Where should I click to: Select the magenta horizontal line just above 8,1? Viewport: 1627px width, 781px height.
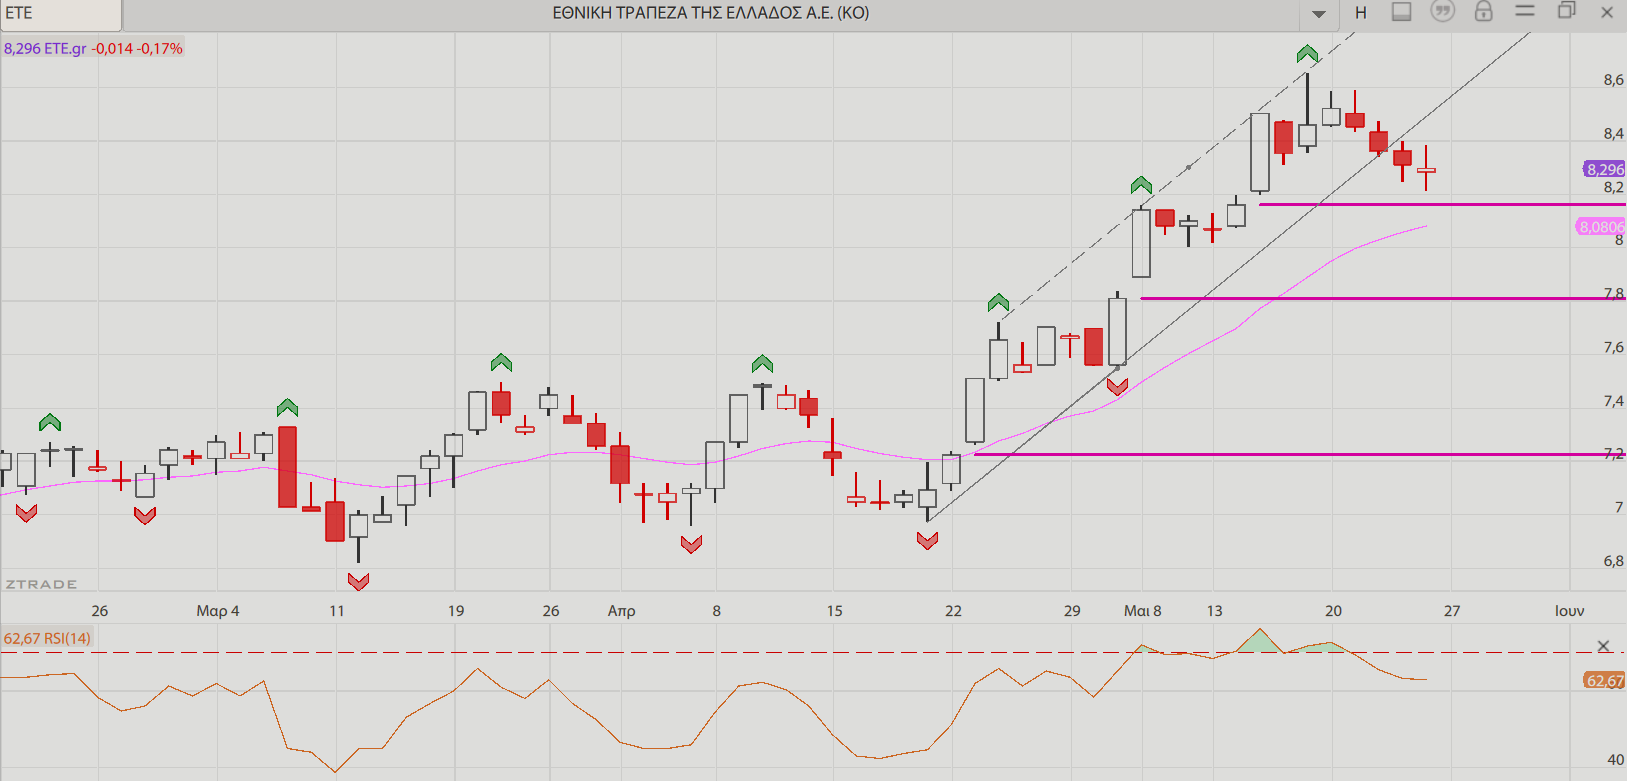tap(1442, 204)
